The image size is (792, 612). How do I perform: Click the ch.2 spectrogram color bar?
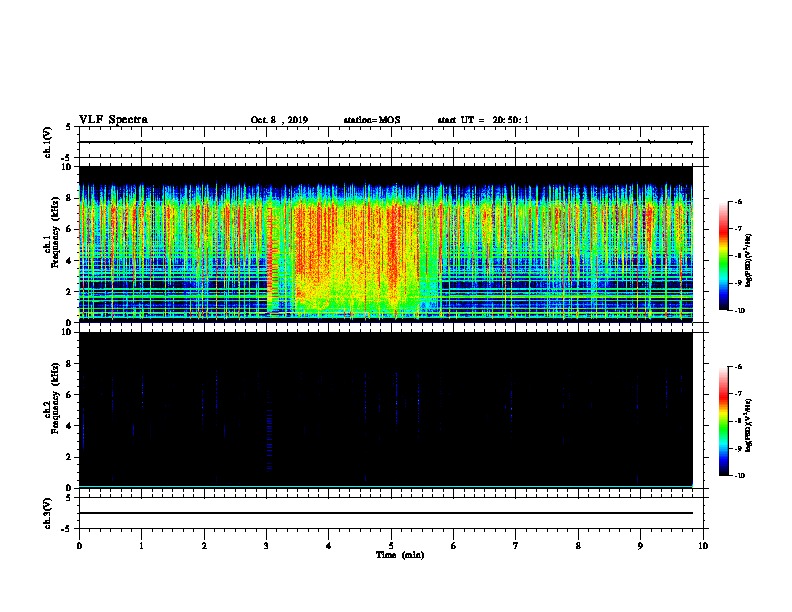coord(724,421)
